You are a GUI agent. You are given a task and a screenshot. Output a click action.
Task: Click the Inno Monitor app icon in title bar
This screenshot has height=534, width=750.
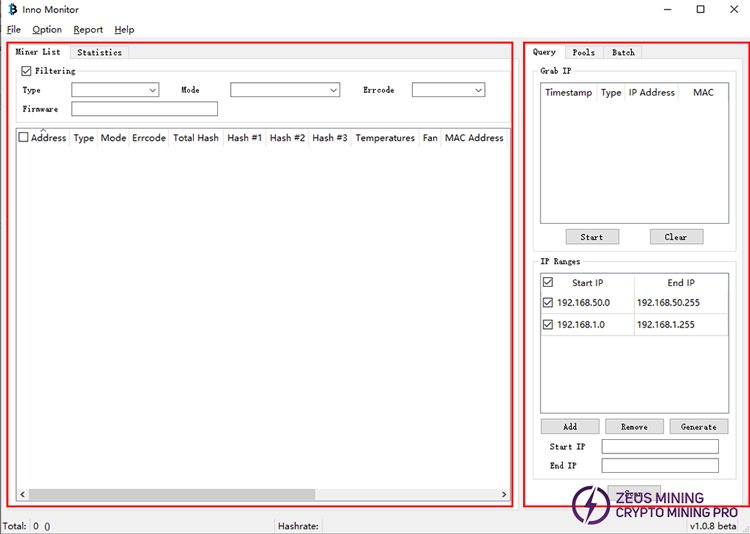tap(11, 9)
